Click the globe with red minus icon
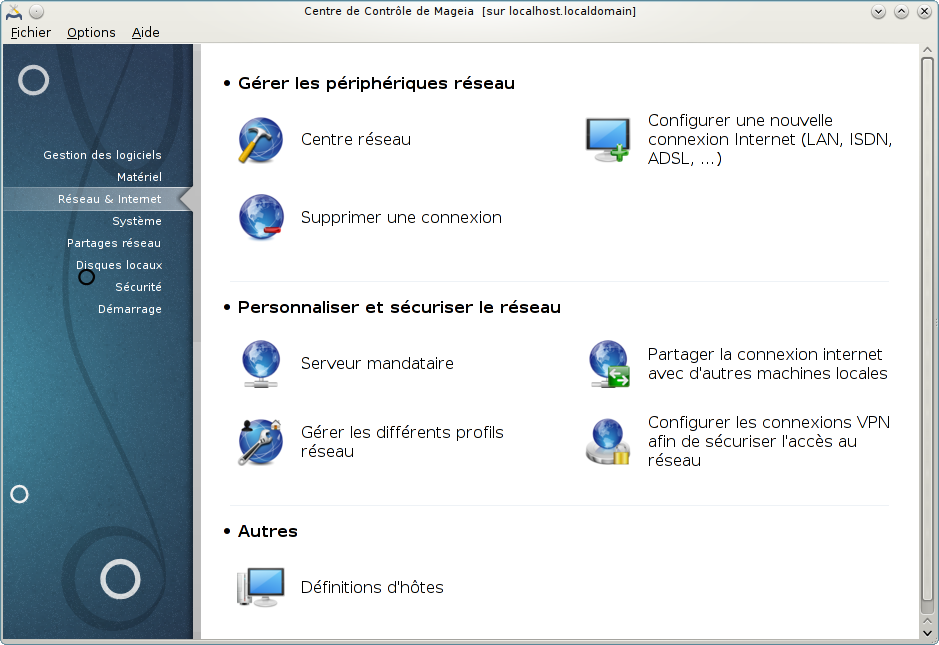 coord(261,217)
